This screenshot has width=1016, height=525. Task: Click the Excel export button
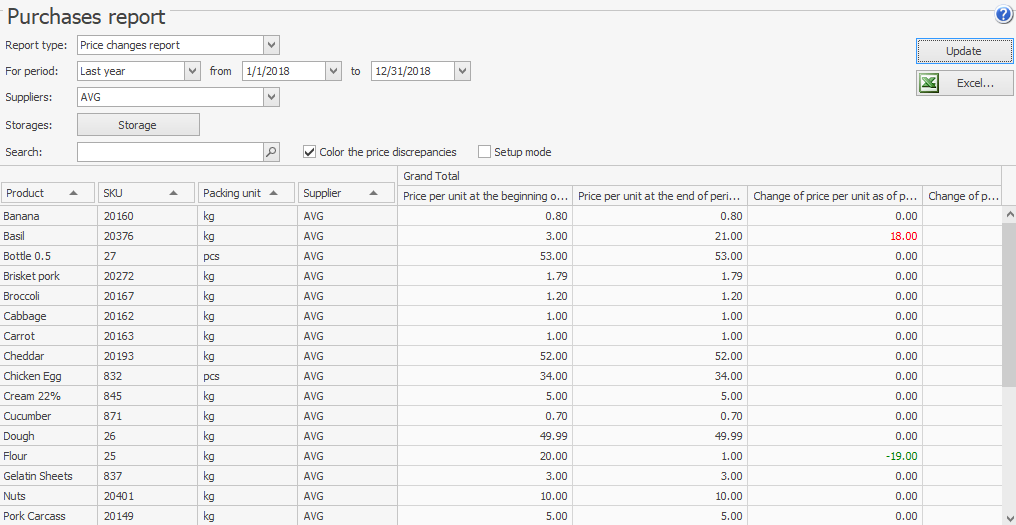(964, 83)
